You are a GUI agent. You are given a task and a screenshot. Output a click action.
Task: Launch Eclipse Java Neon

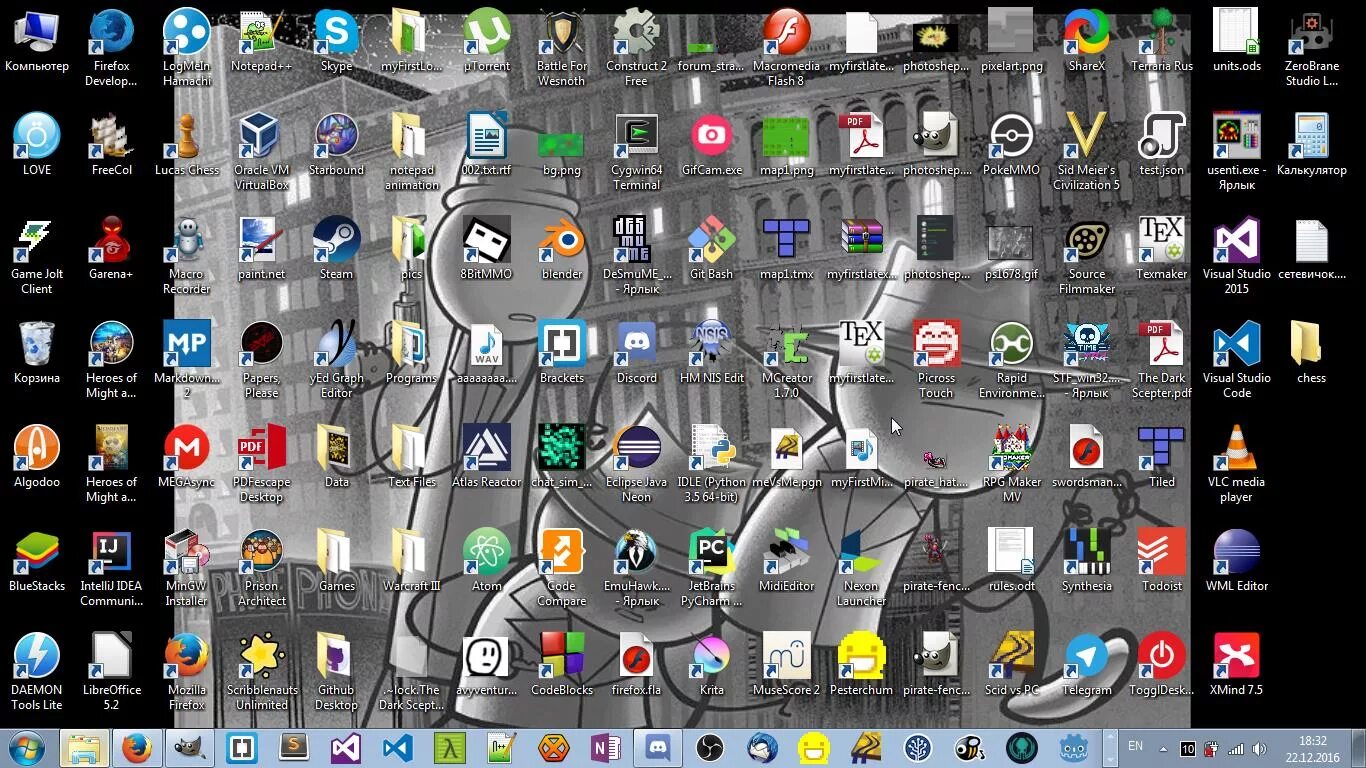pyautogui.click(x=637, y=464)
